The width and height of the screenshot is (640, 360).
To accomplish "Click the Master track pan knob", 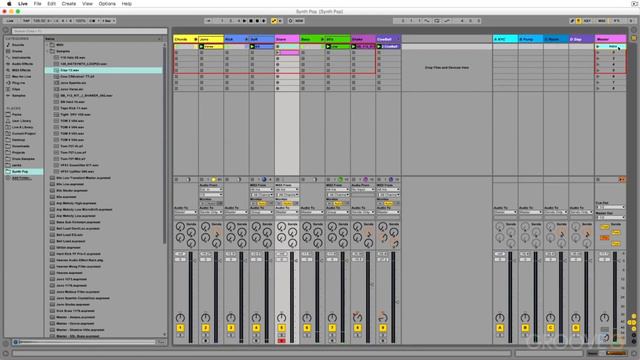I will (604, 318).
